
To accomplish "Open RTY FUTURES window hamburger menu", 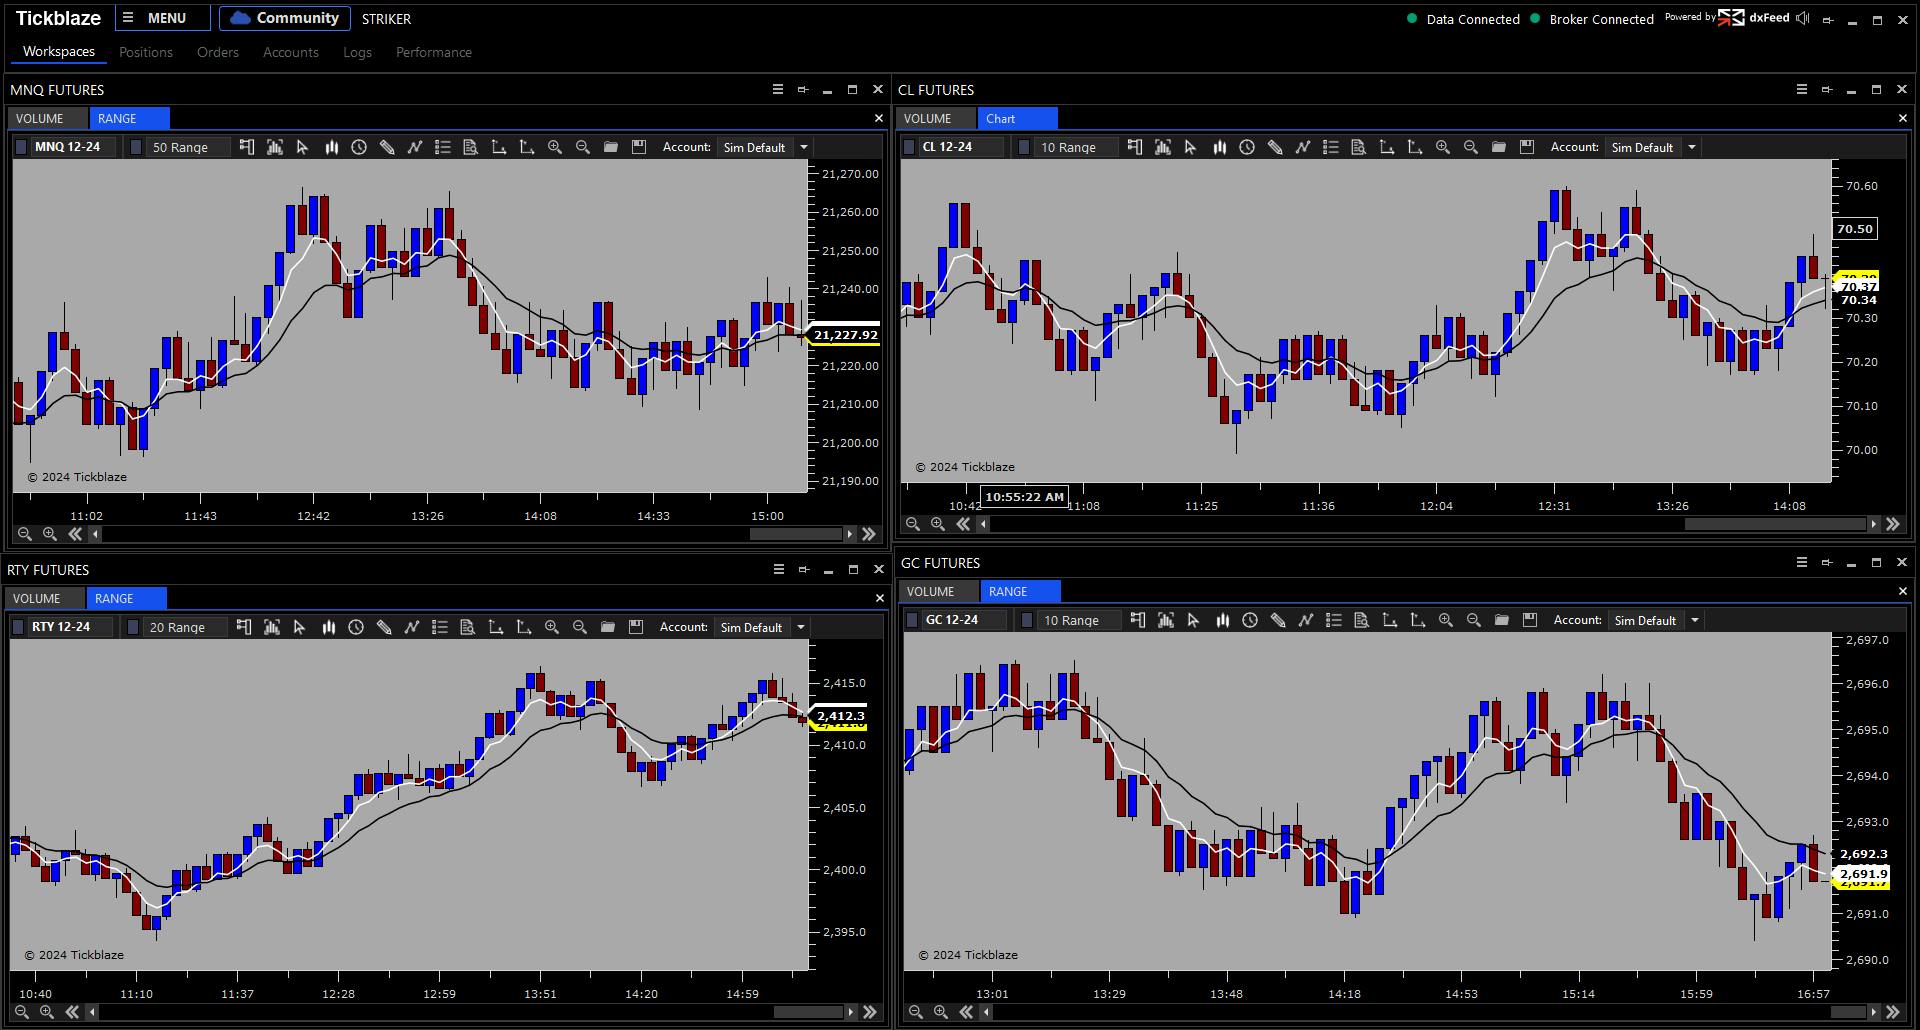I will [x=779, y=569].
